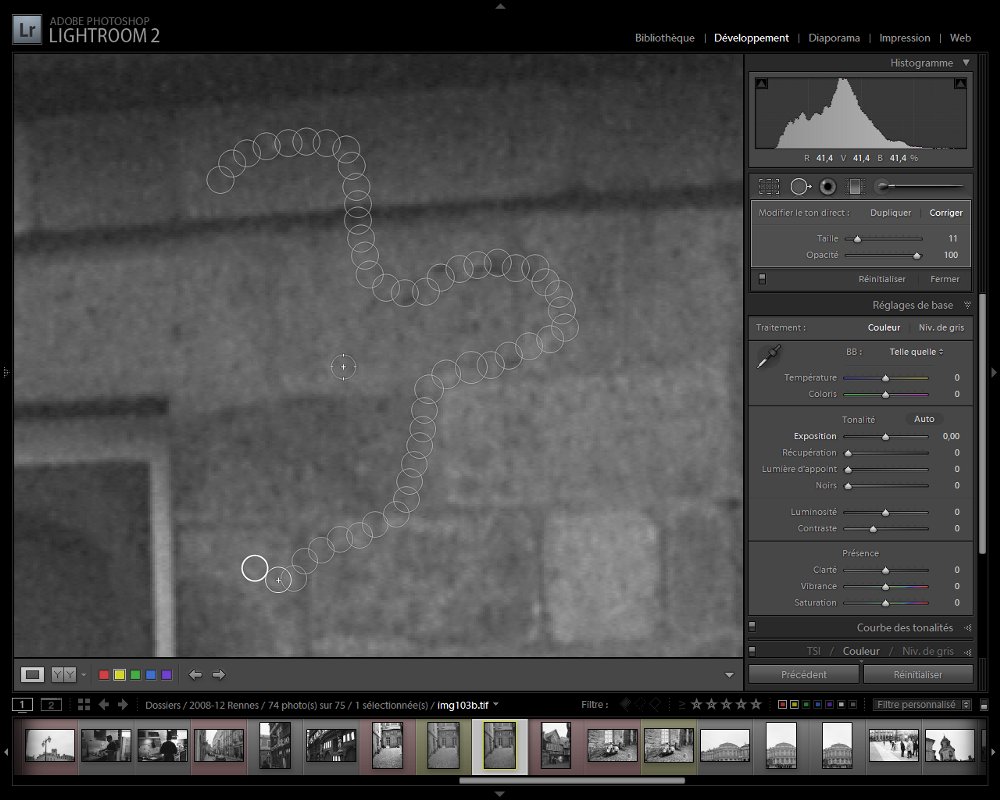Filter filmstrip by red label
The height and width of the screenshot is (800, 1000).
[x=783, y=705]
